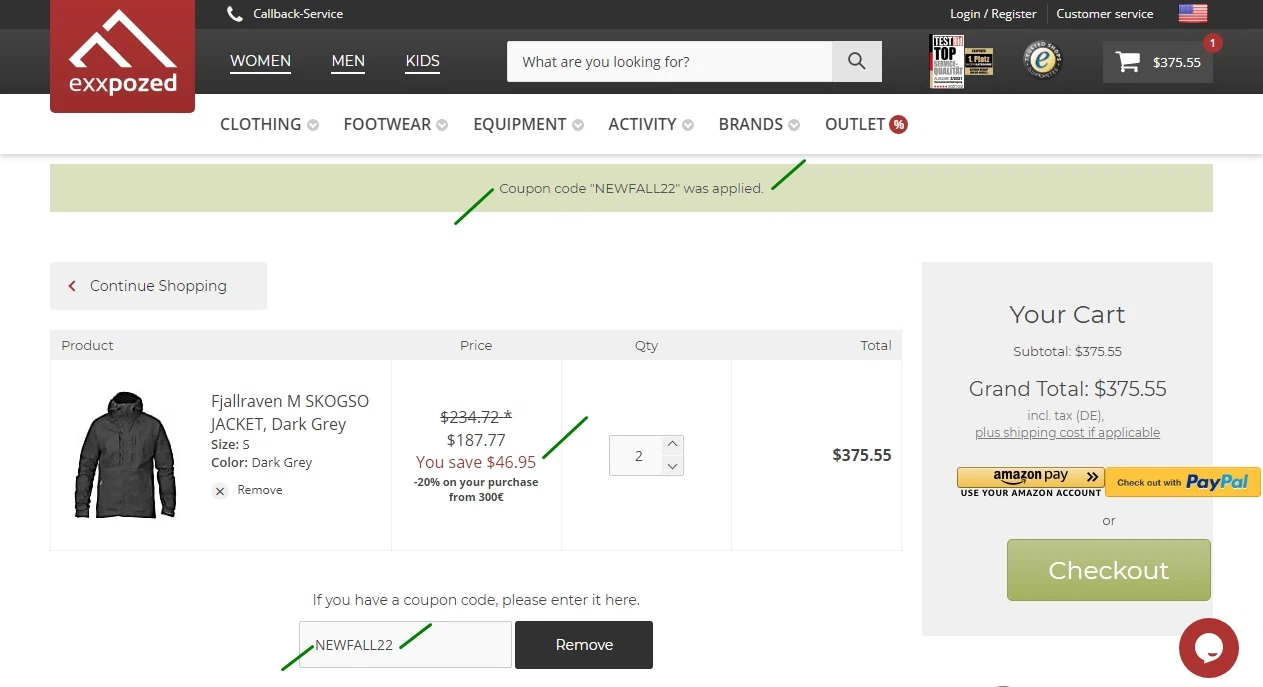The image size is (1263, 687).
Task: Open the Men section
Action: (x=348, y=61)
